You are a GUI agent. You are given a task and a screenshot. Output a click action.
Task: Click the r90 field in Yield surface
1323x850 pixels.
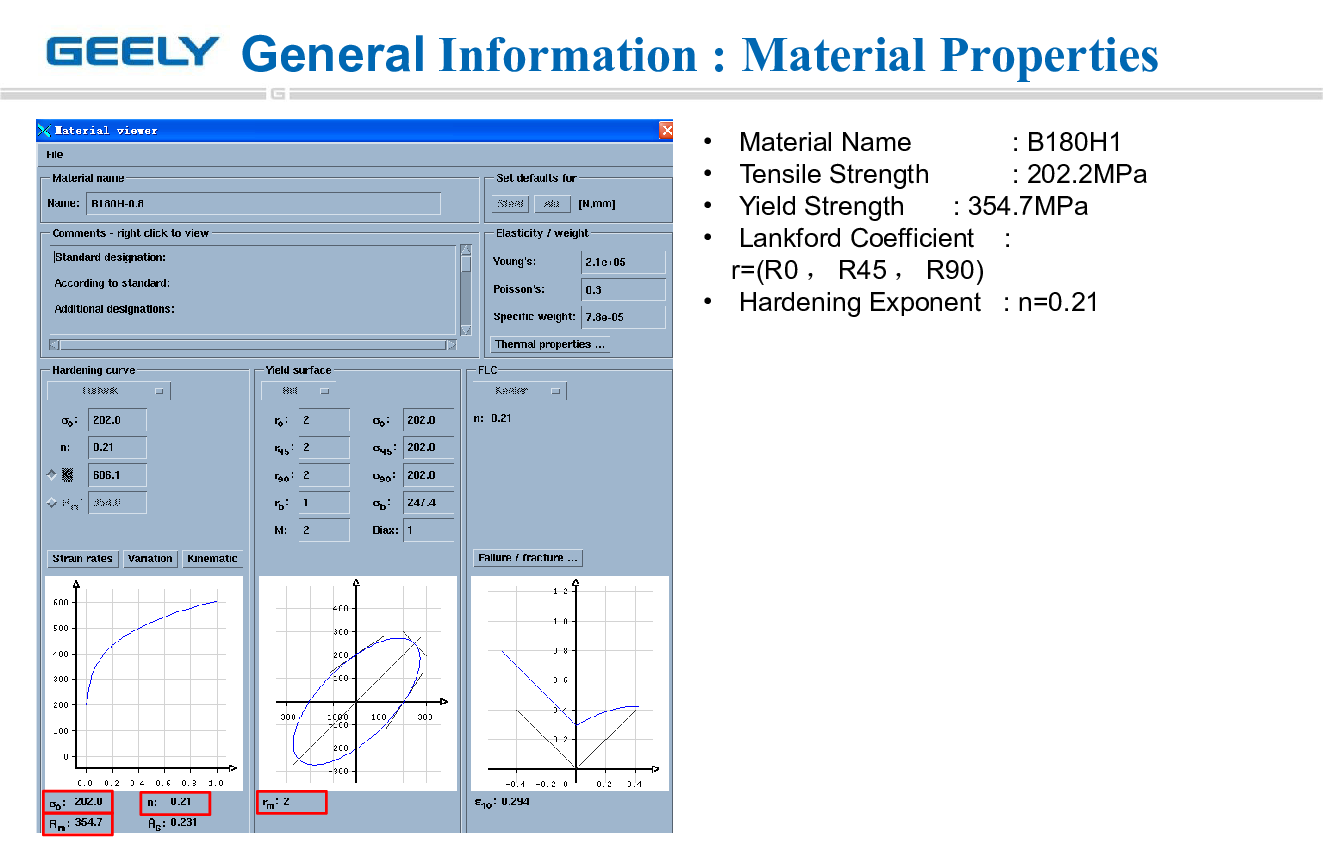coord(324,475)
